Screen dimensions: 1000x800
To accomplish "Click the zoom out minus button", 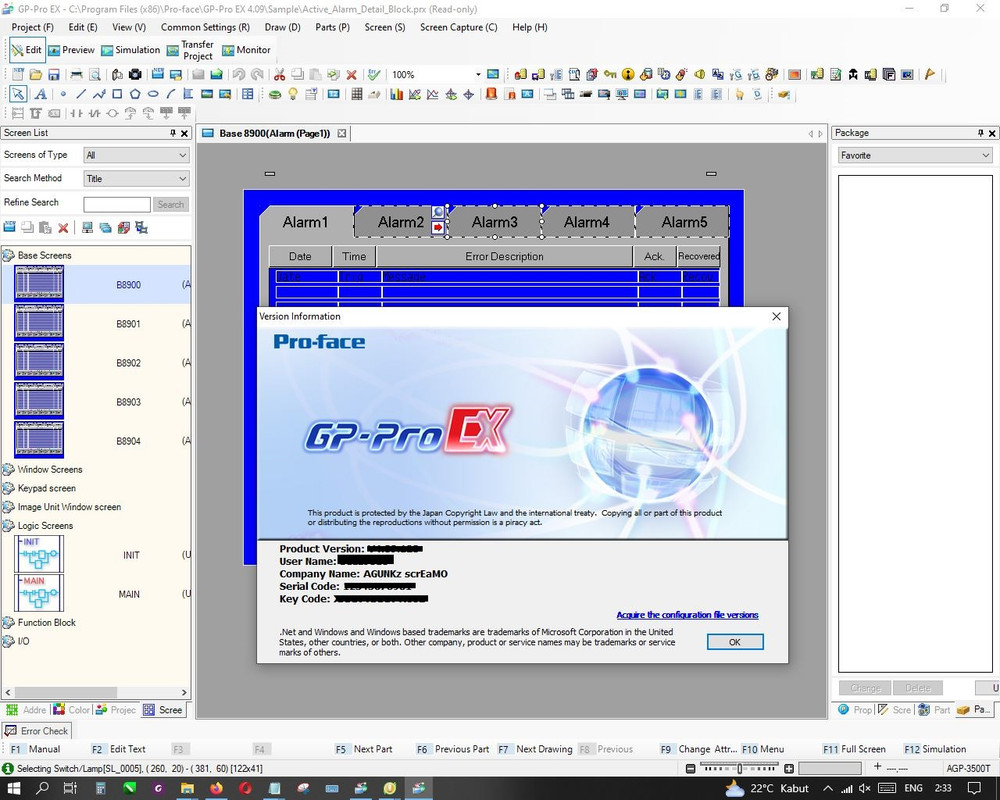I will 690,769.
